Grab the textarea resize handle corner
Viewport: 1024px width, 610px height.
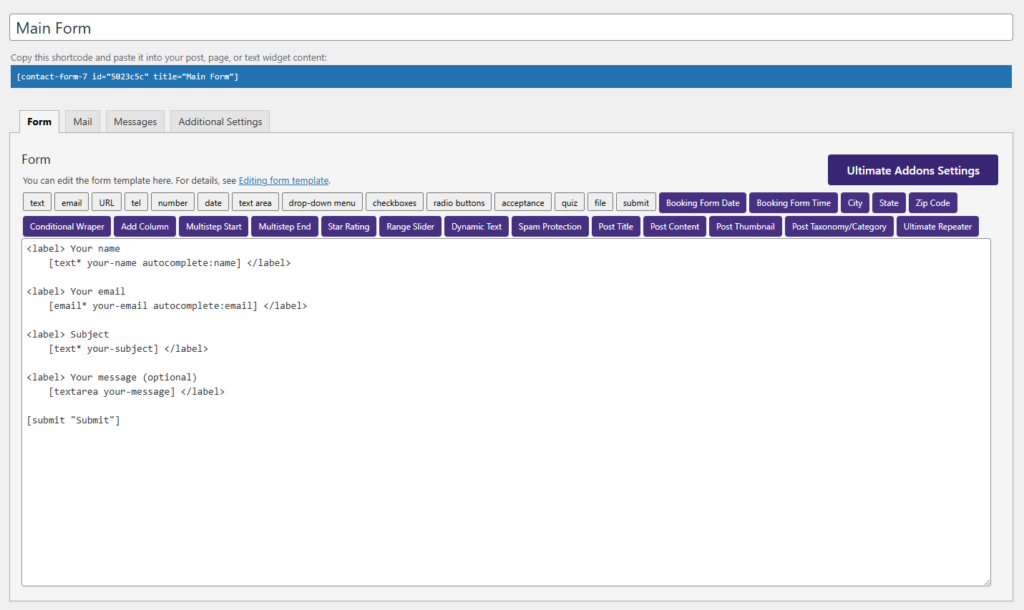986,582
